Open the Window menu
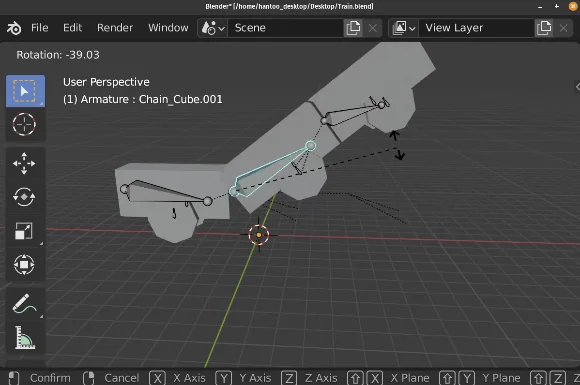Image resolution: width=580 pixels, height=385 pixels. click(168, 28)
